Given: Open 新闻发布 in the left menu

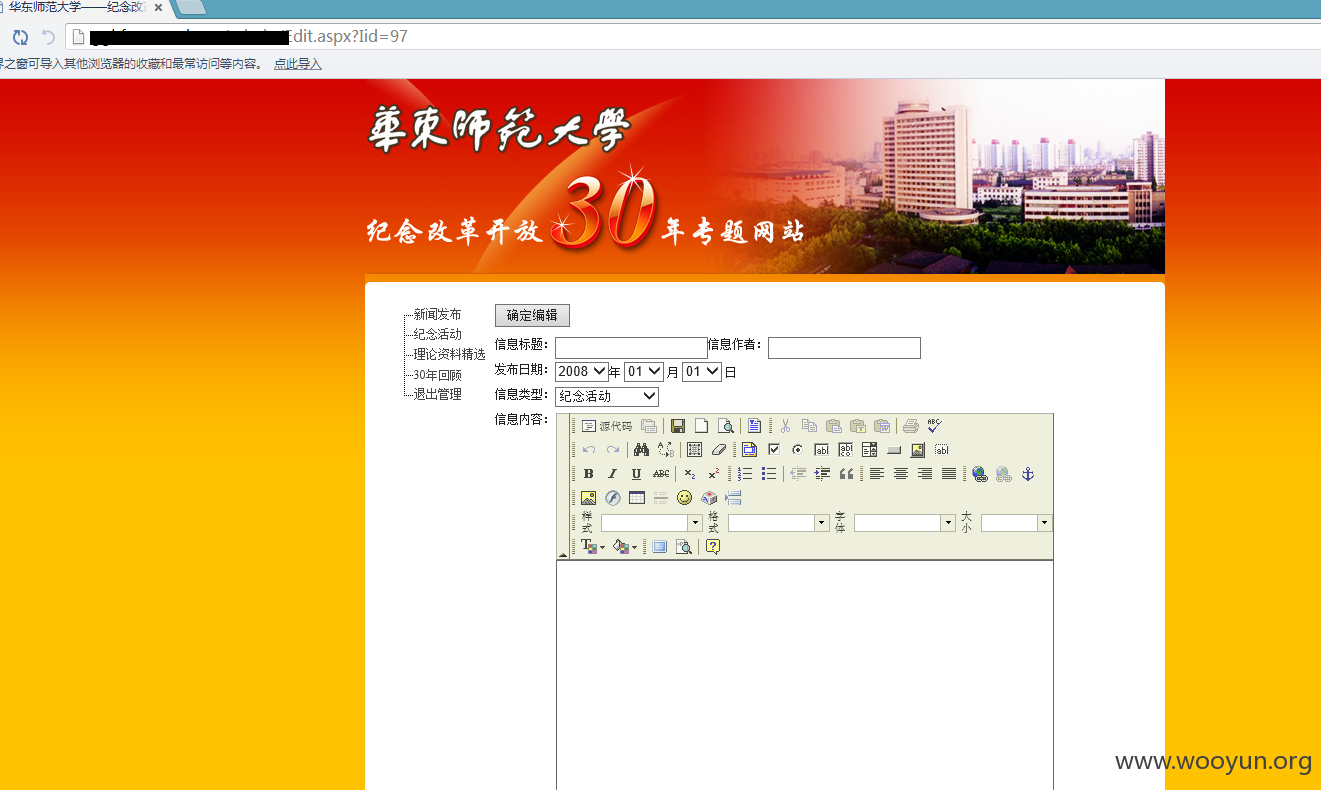Looking at the screenshot, I should pyautogui.click(x=437, y=314).
